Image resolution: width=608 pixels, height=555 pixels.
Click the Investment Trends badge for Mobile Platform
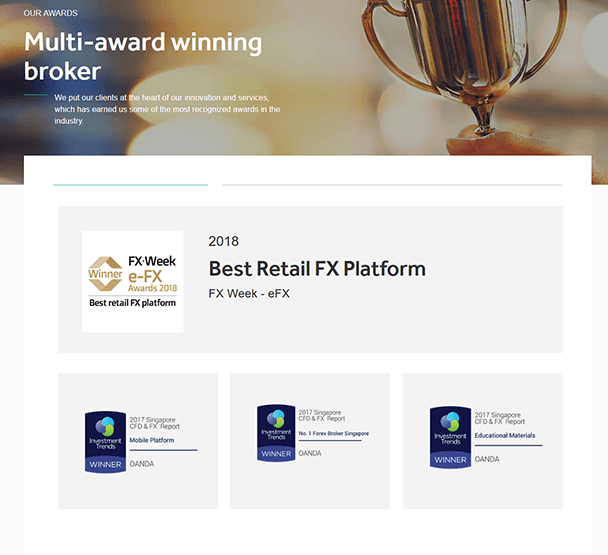click(105, 442)
